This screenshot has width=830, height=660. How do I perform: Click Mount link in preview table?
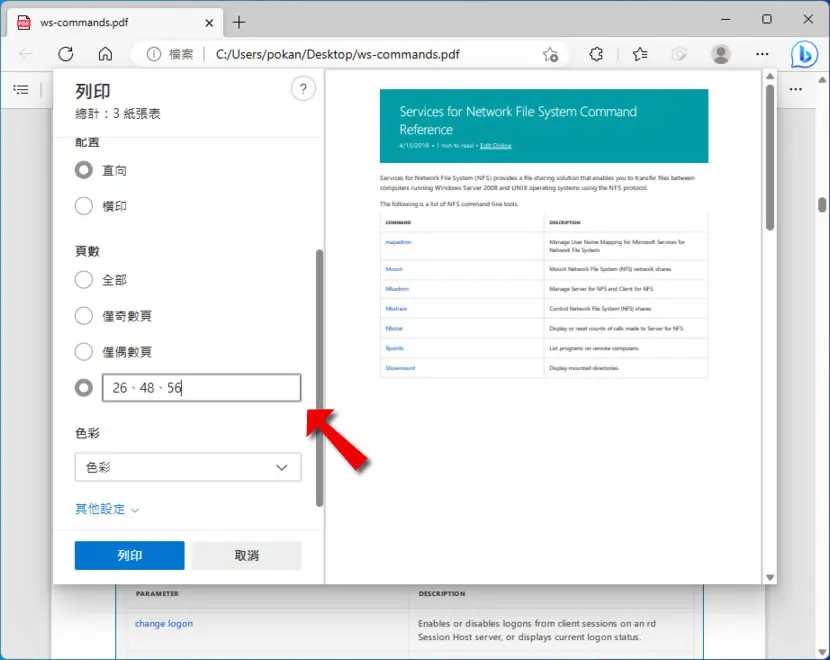(x=394, y=269)
